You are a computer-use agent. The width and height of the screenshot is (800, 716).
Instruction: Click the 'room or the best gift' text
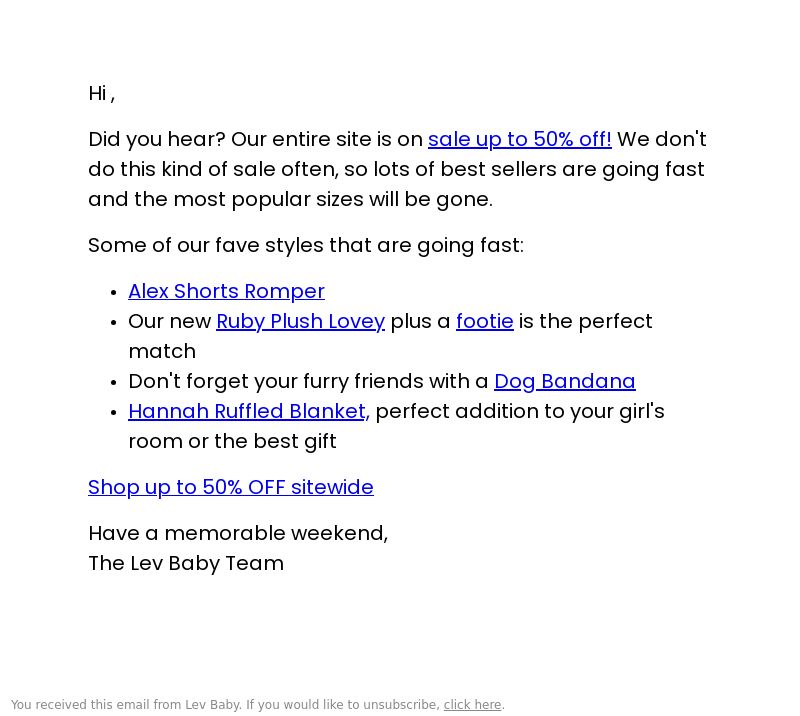point(232,441)
